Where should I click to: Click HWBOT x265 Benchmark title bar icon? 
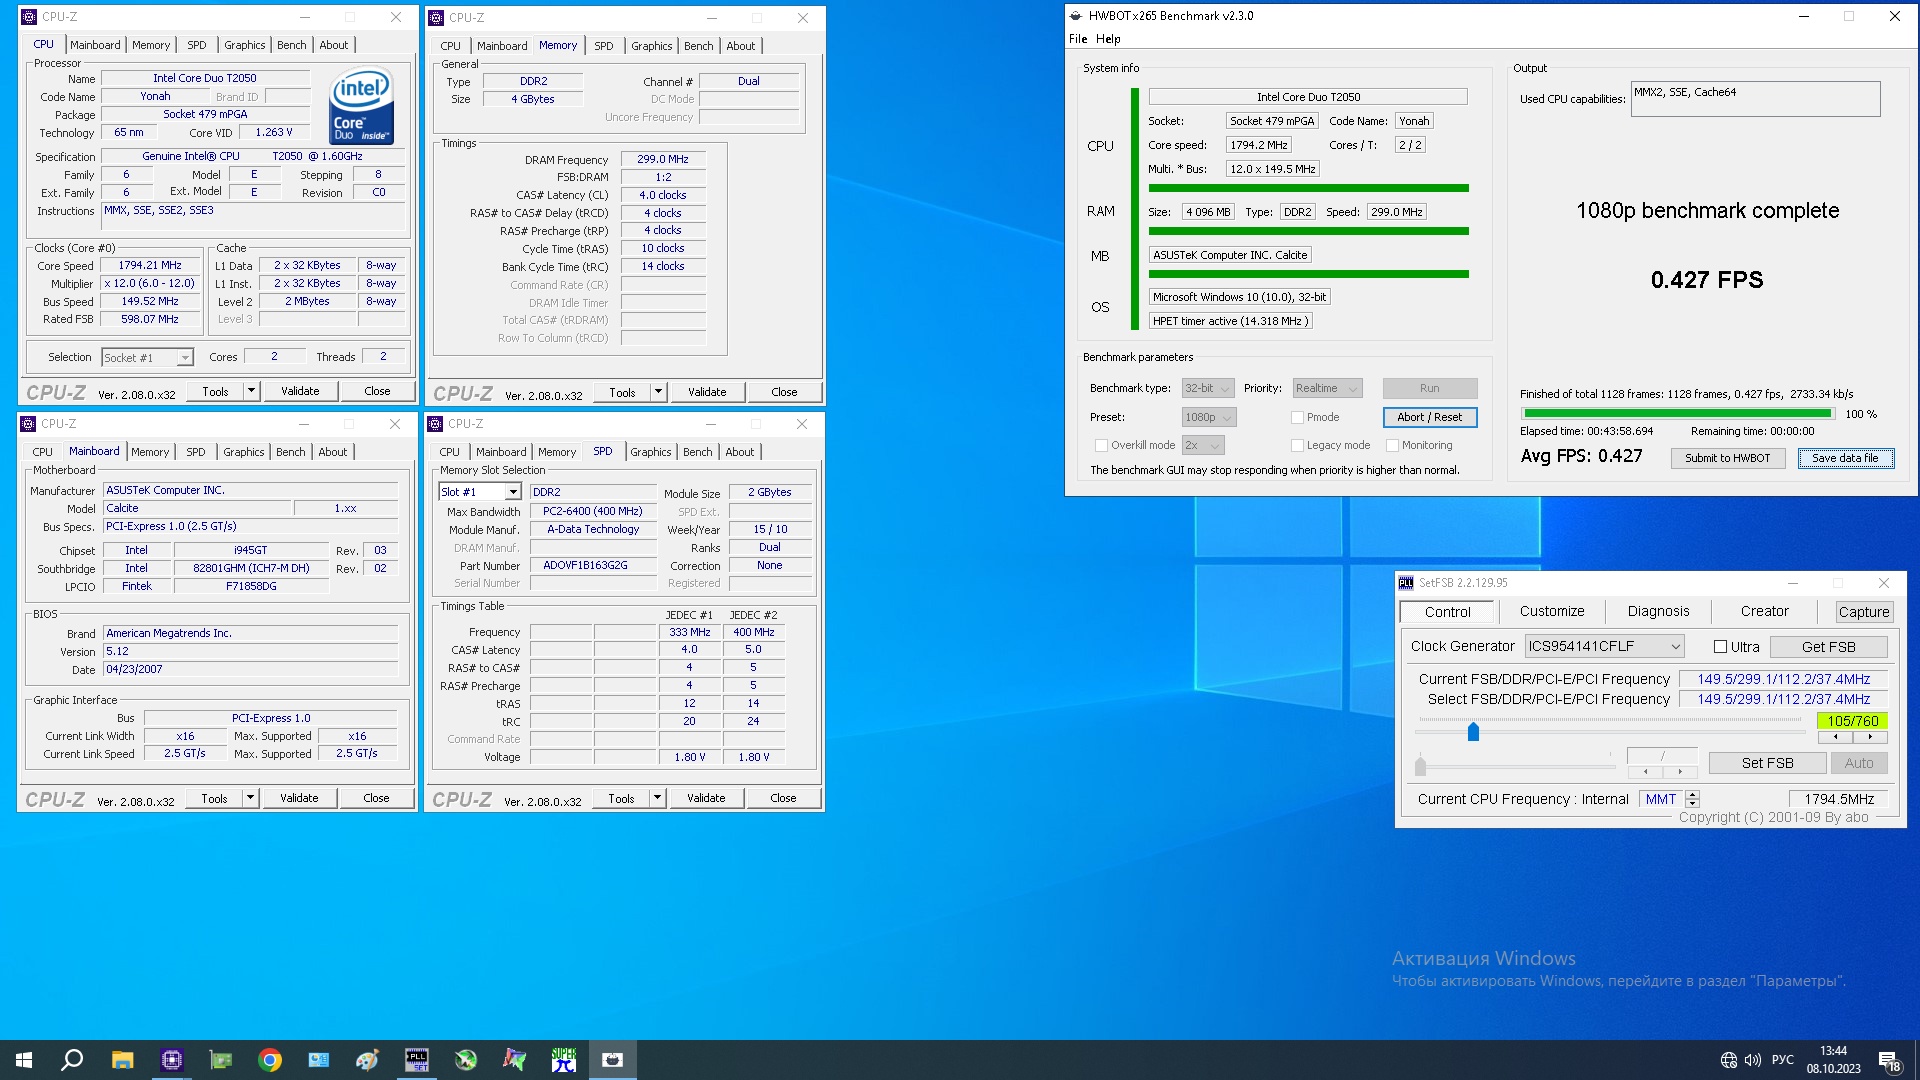coord(1076,16)
